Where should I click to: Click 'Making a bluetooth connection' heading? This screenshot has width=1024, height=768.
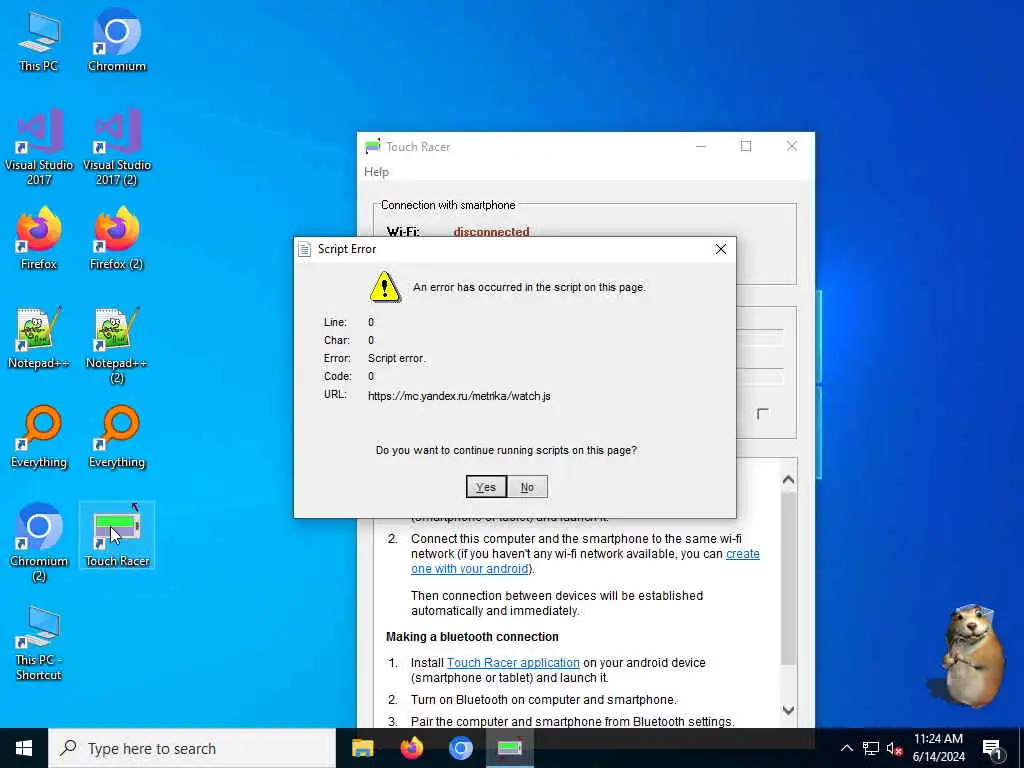[472, 637]
